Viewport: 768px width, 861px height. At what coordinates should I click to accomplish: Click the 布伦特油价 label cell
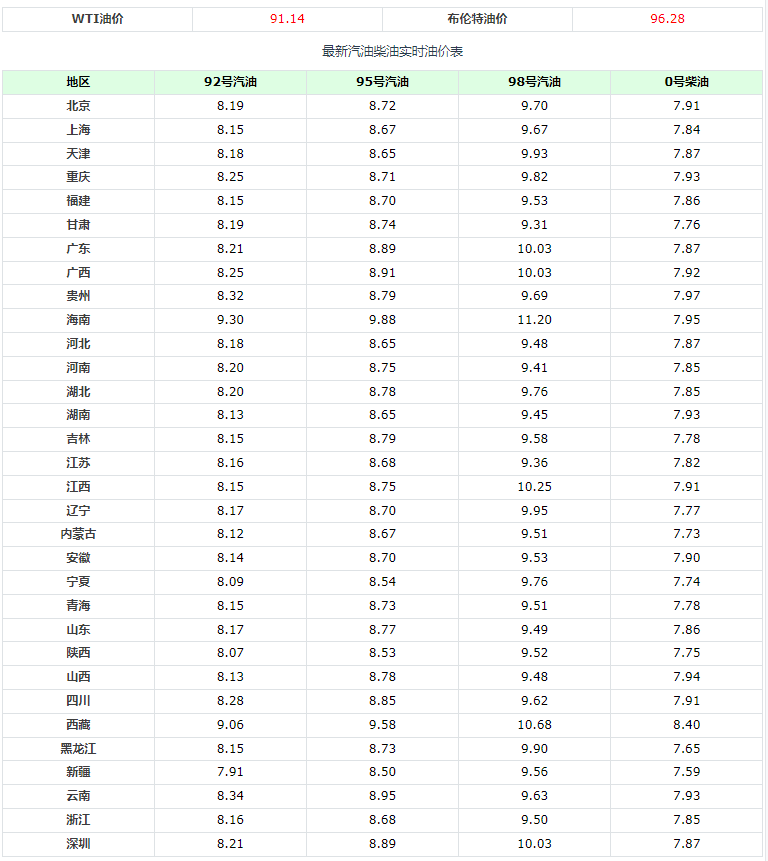point(477,19)
